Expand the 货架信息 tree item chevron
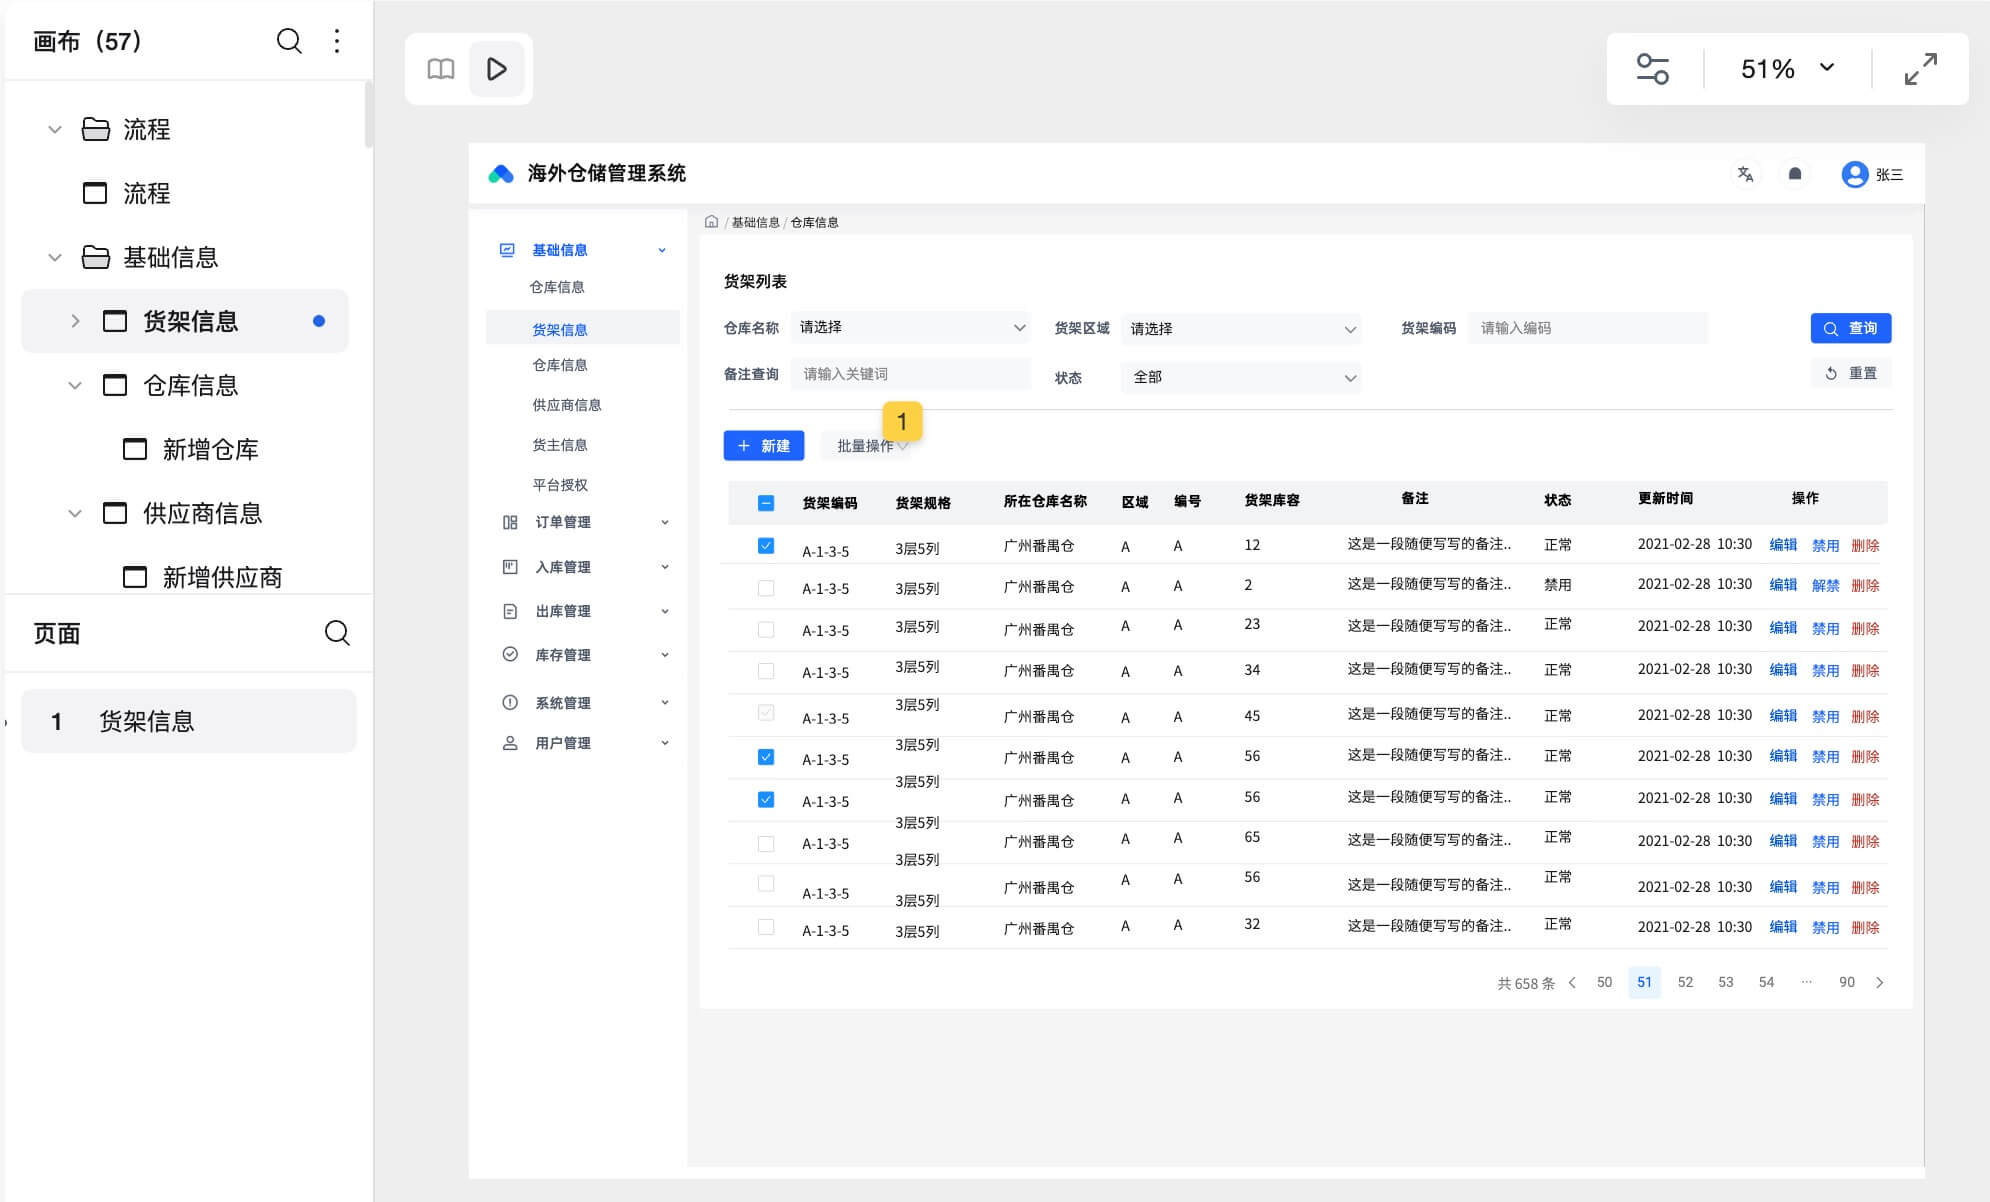 (x=75, y=321)
